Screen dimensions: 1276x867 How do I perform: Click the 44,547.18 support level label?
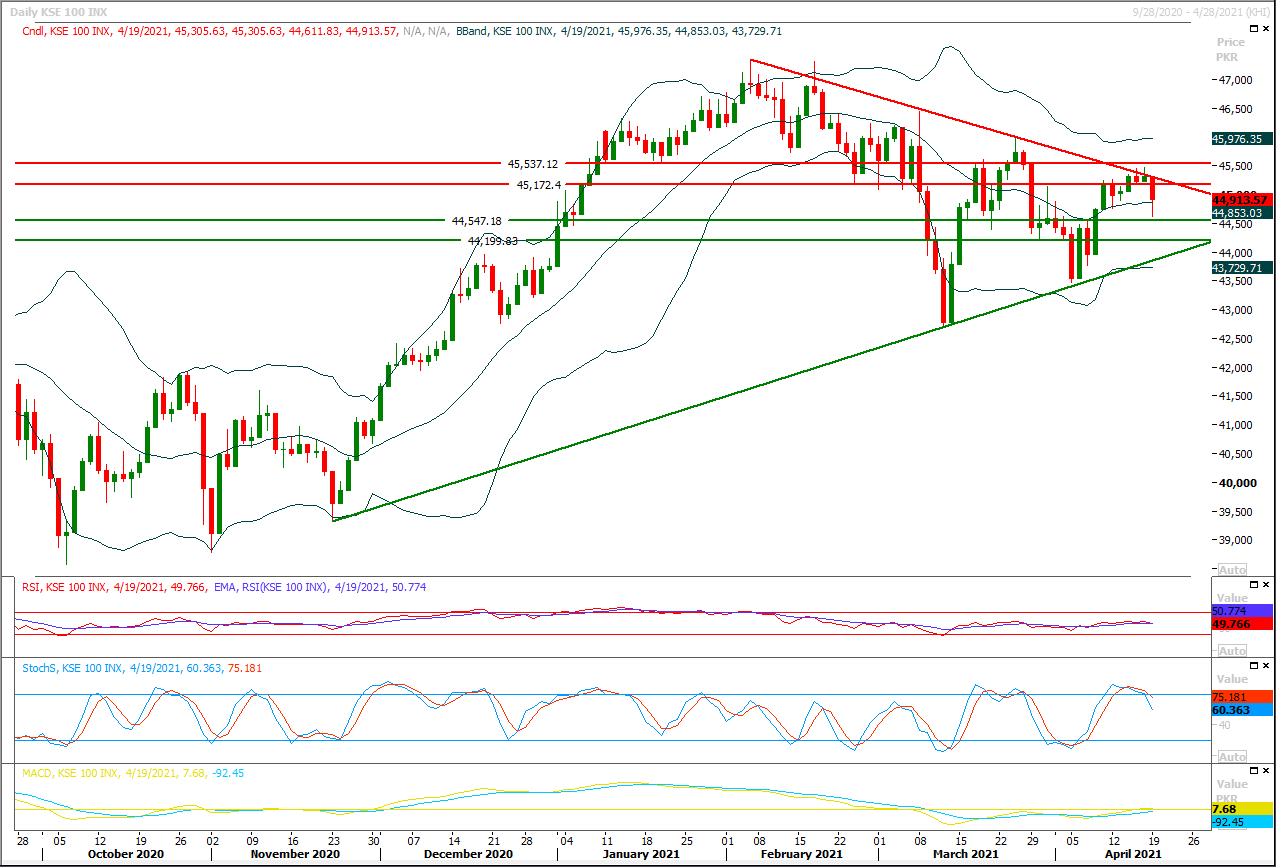tap(477, 220)
